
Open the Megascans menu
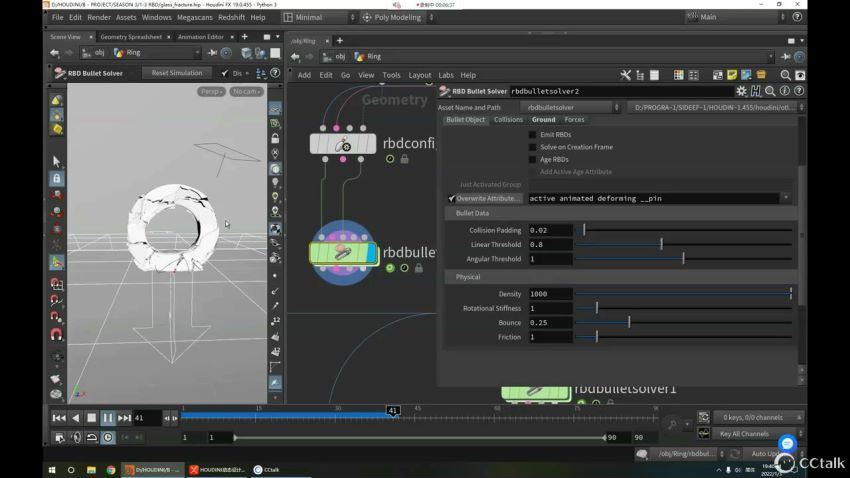tap(195, 17)
